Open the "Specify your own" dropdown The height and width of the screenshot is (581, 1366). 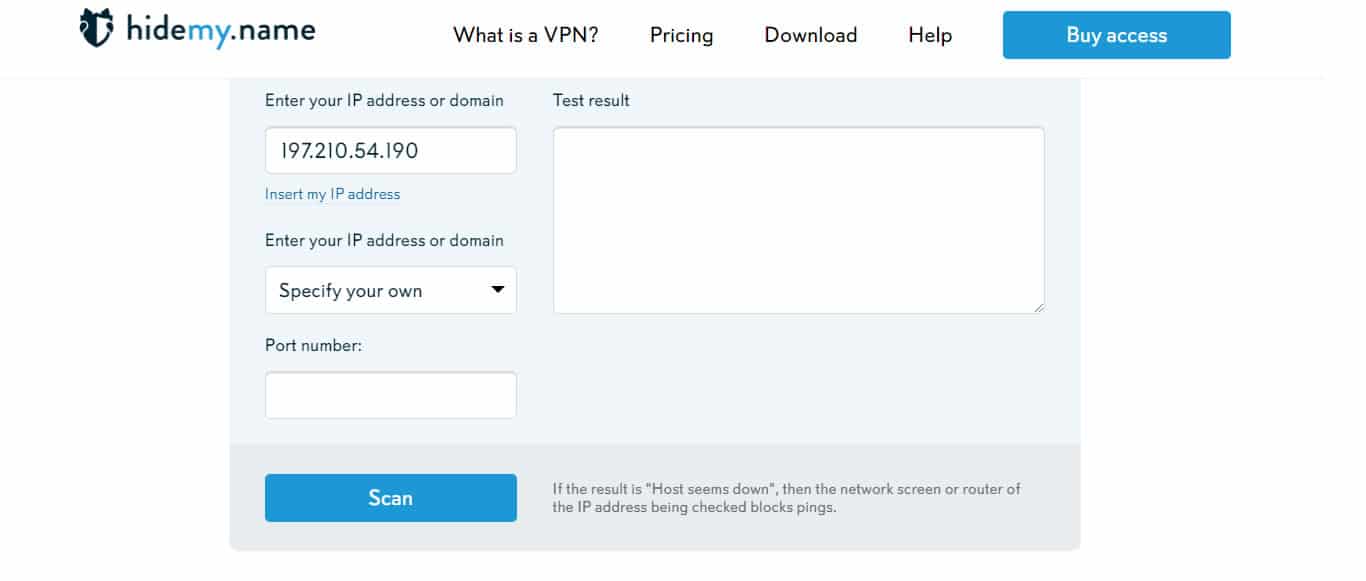point(391,290)
